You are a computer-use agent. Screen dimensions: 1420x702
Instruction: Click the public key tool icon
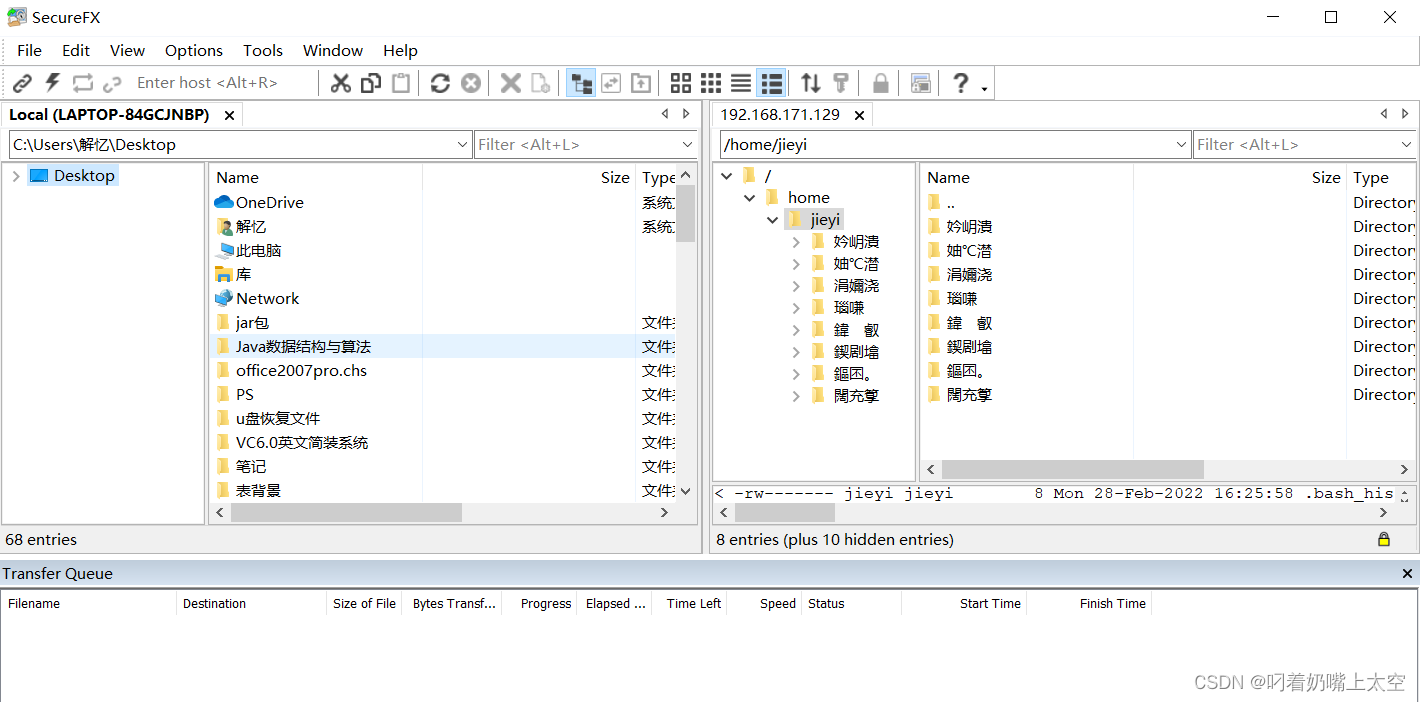841,83
